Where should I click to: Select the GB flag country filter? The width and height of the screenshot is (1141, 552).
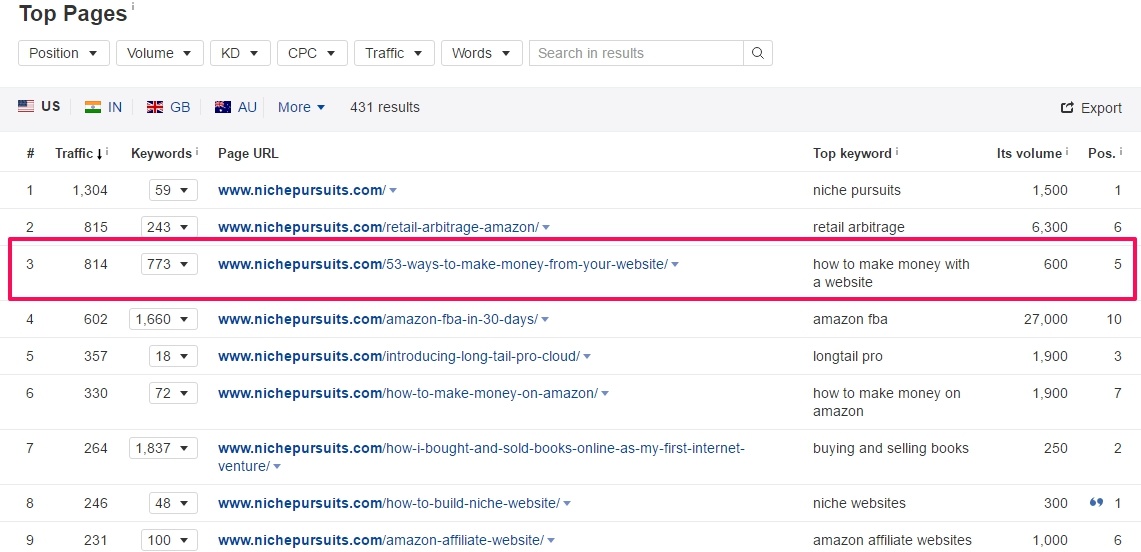point(168,107)
